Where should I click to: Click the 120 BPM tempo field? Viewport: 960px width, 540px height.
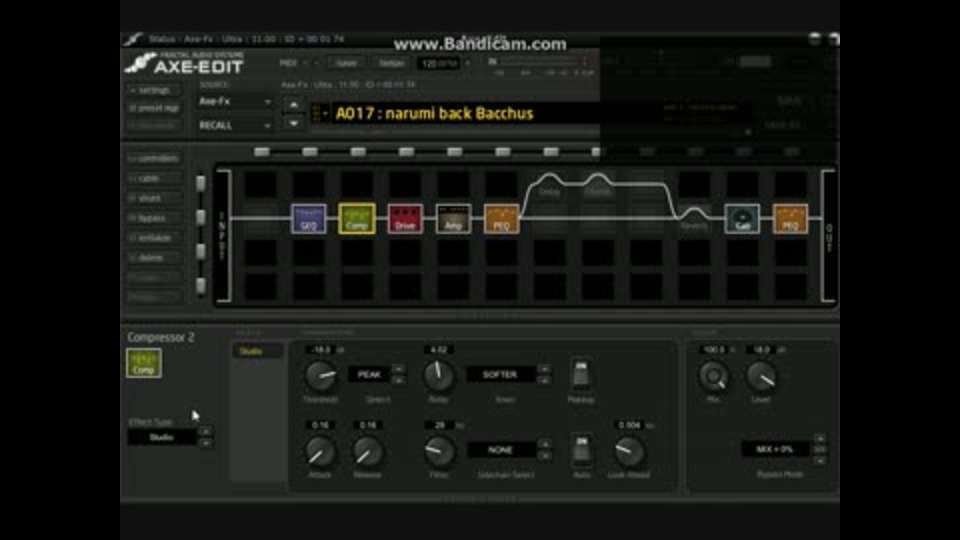point(440,63)
